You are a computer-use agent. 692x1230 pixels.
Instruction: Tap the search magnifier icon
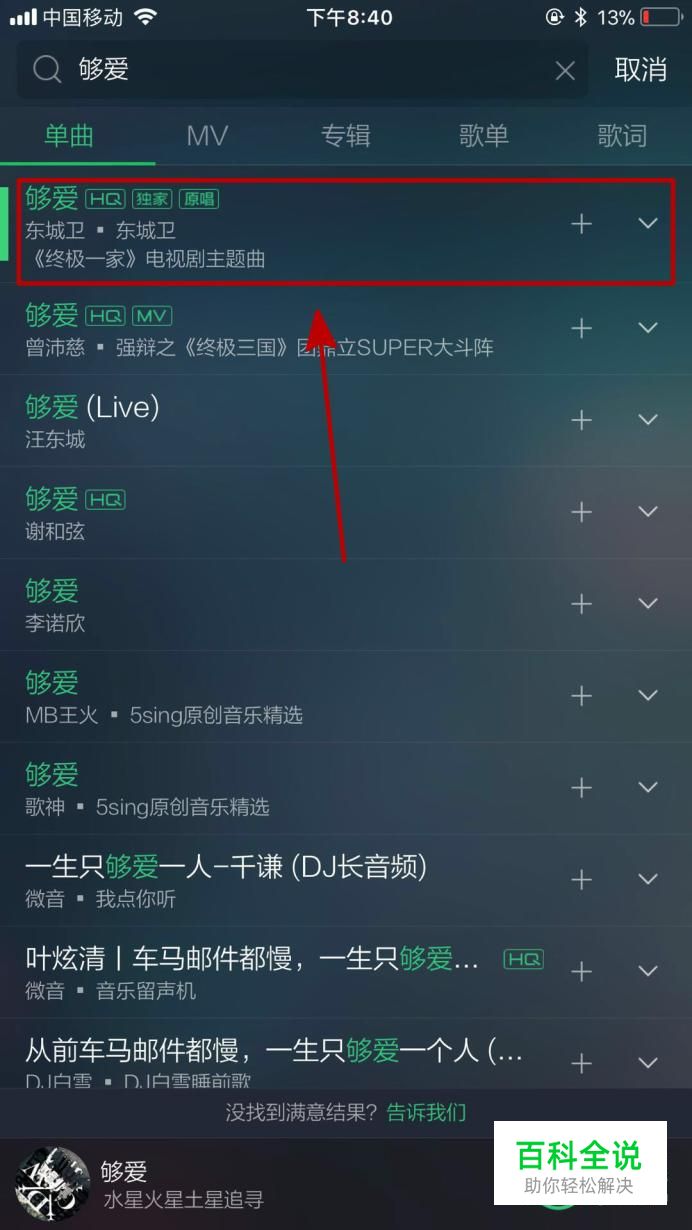tap(47, 69)
